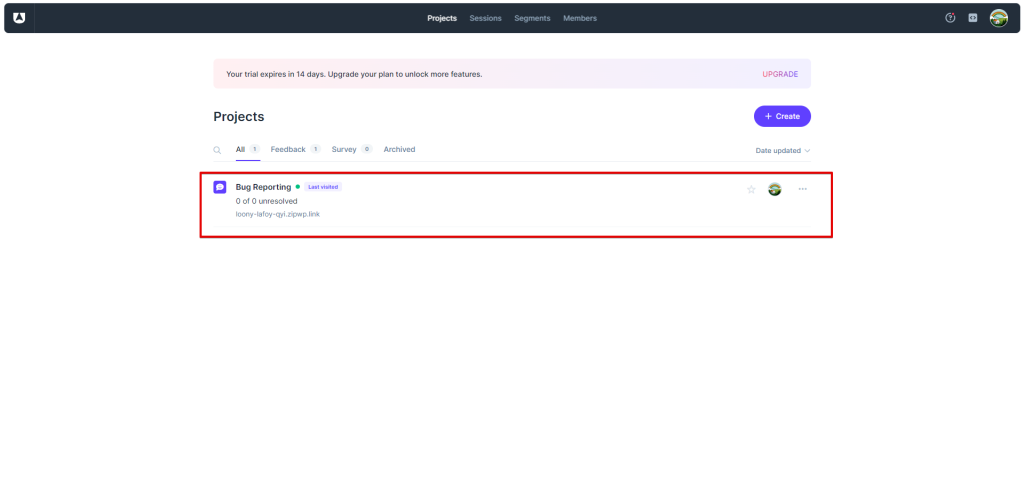This screenshot has width=1024, height=482.
Task: Click the search magnifier icon beside tabs
Action: tap(217, 150)
